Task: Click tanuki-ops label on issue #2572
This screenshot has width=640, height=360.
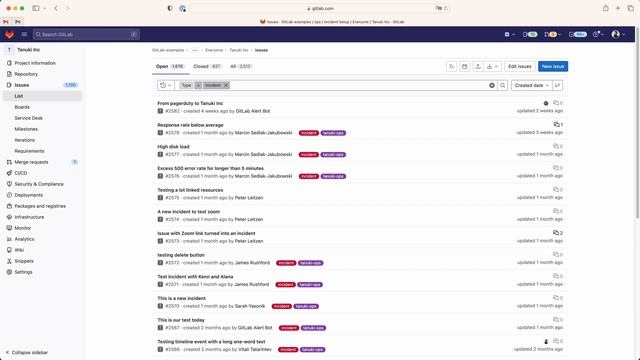Action: tap(311, 263)
